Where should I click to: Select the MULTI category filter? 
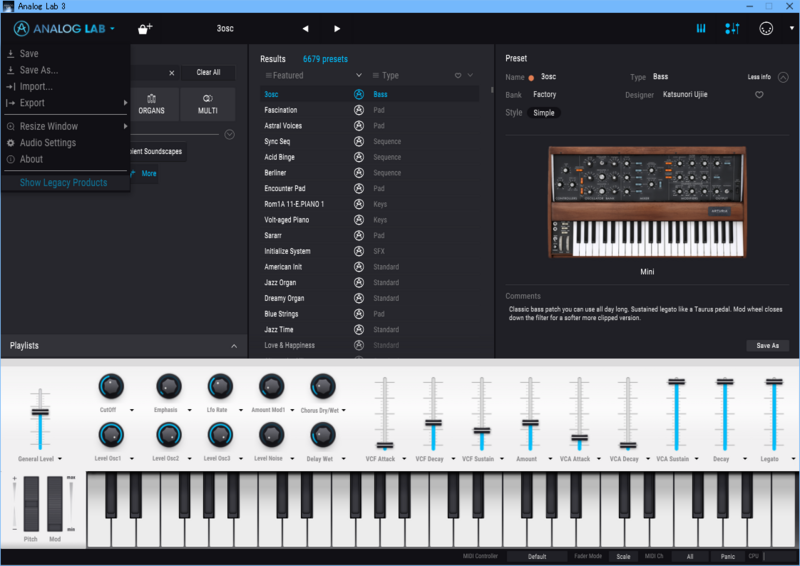(208, 104)
